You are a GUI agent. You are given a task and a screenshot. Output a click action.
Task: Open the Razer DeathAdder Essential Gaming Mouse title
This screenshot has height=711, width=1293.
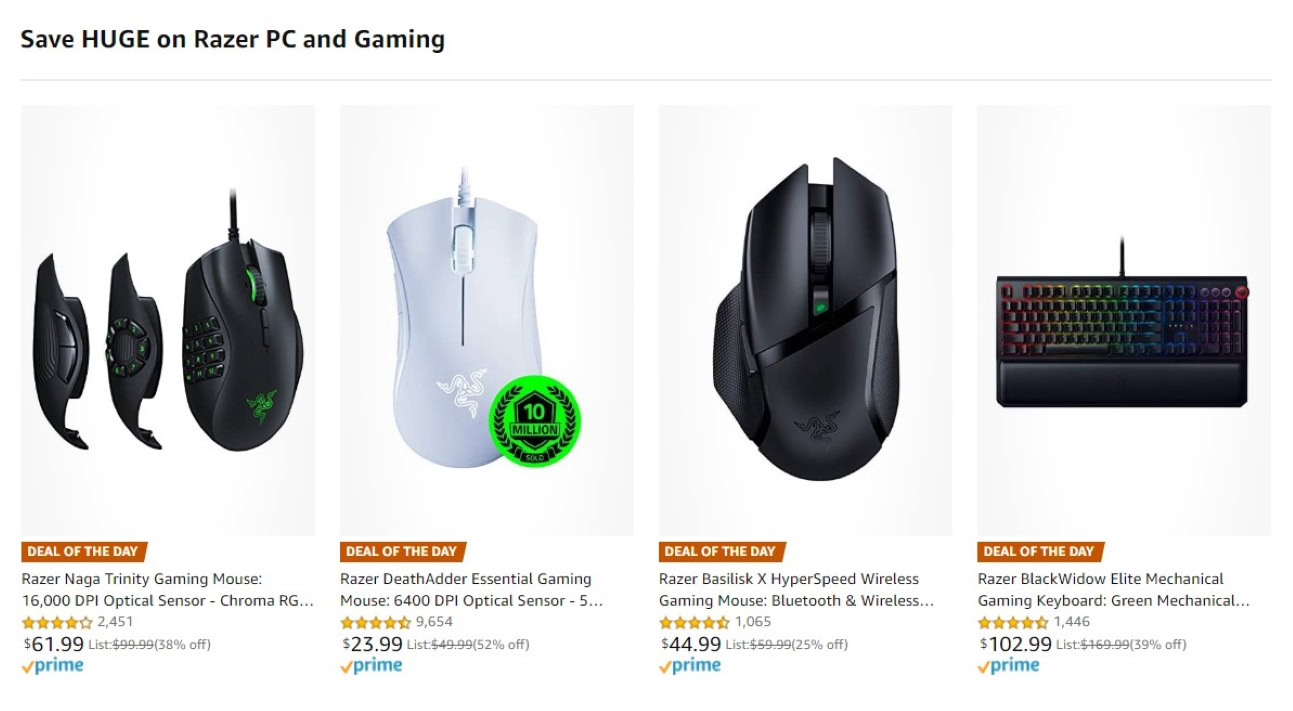click(472, 589)
